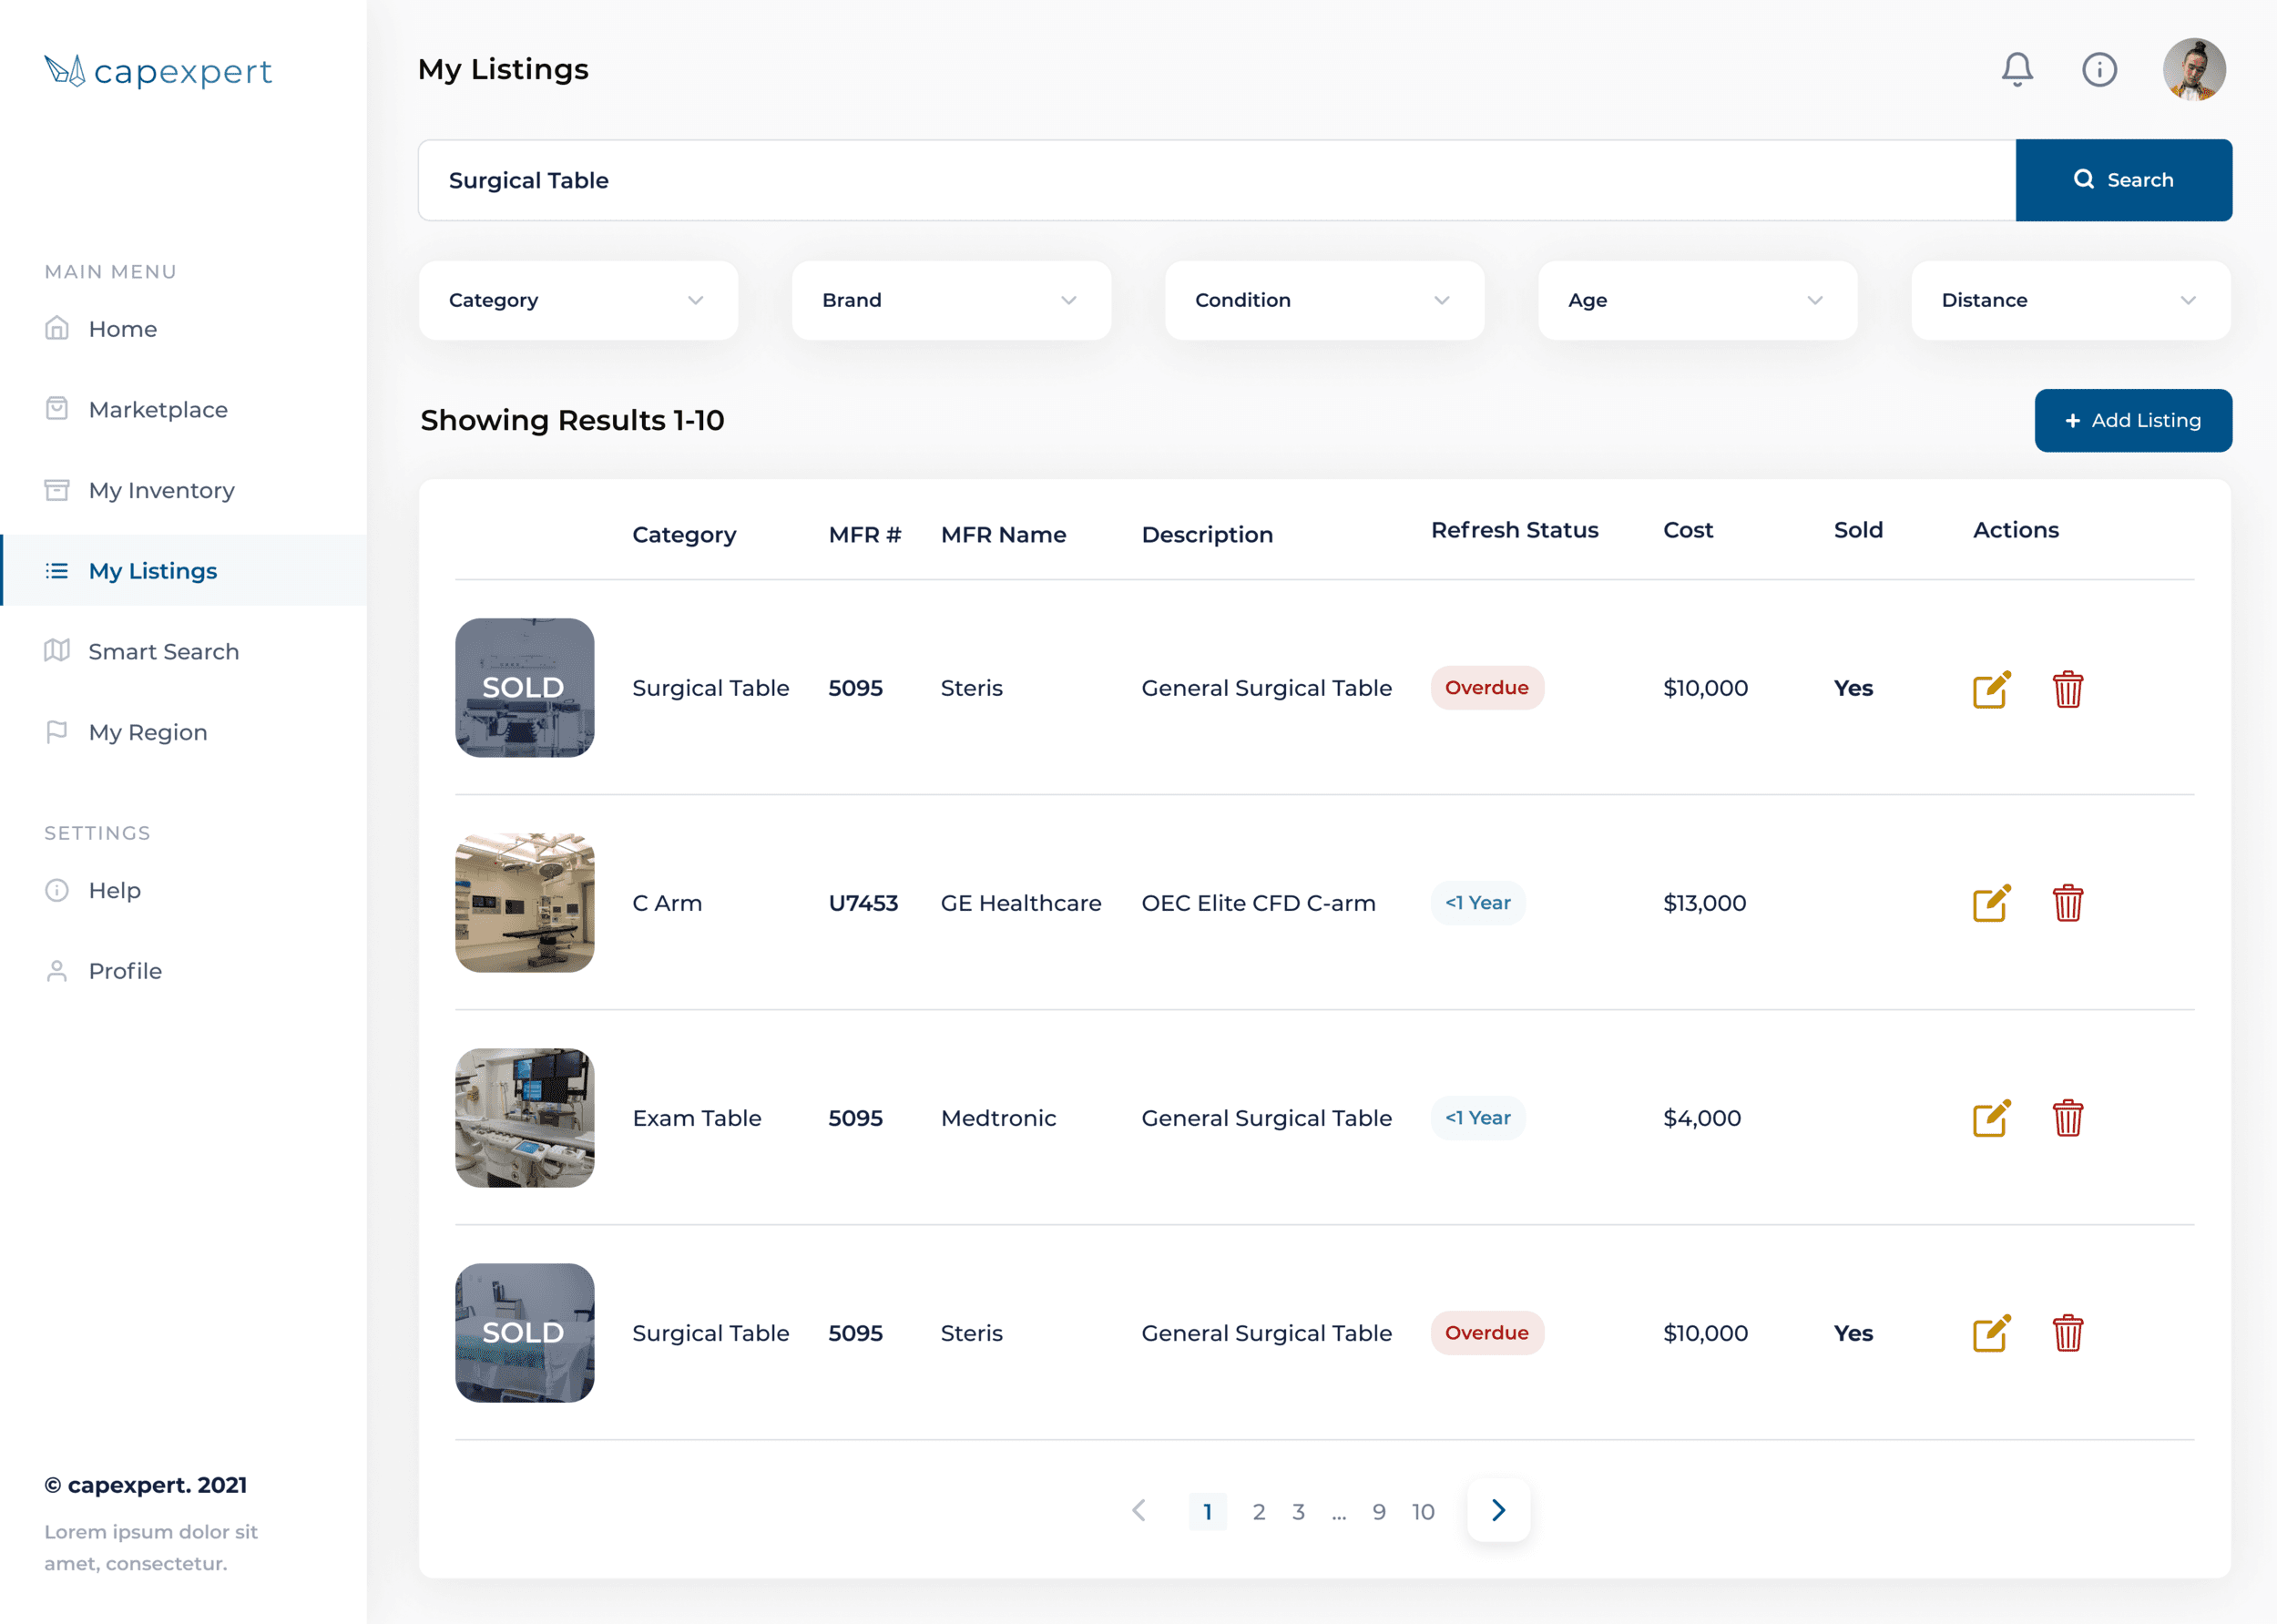Go to Marketplace in the sidebar
This screenshot has width=2277, height=1624.
pyautogui.click(x=158, y=410)
